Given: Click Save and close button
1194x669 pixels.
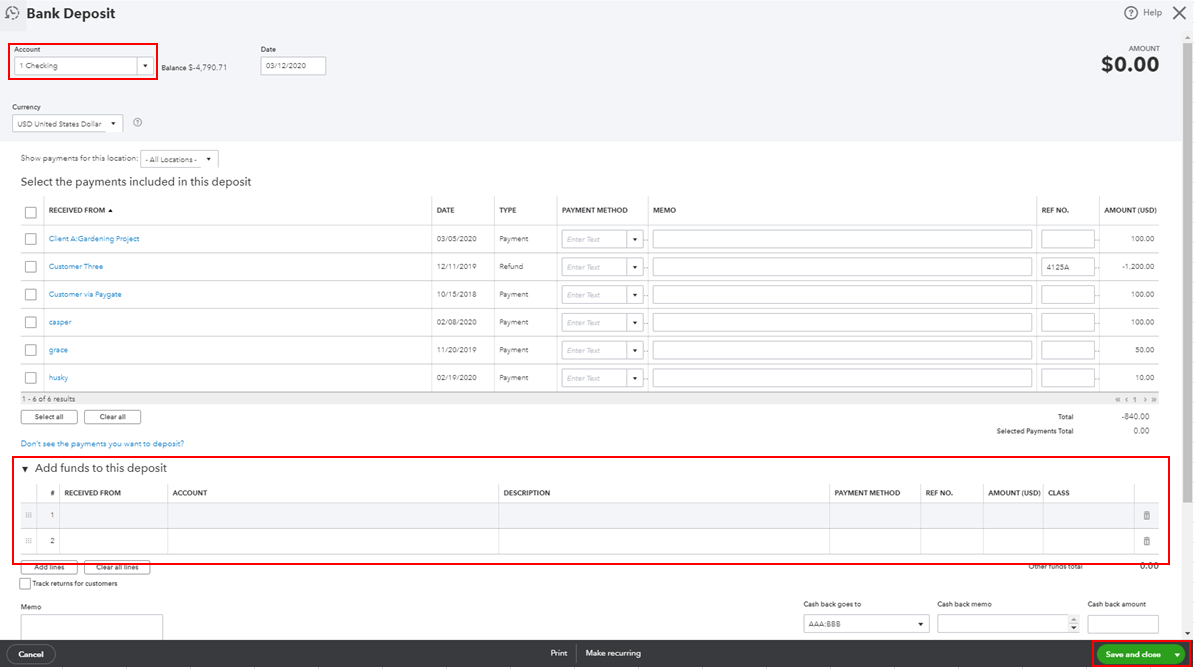Looking at the screenshot, I should [1132, 655].
